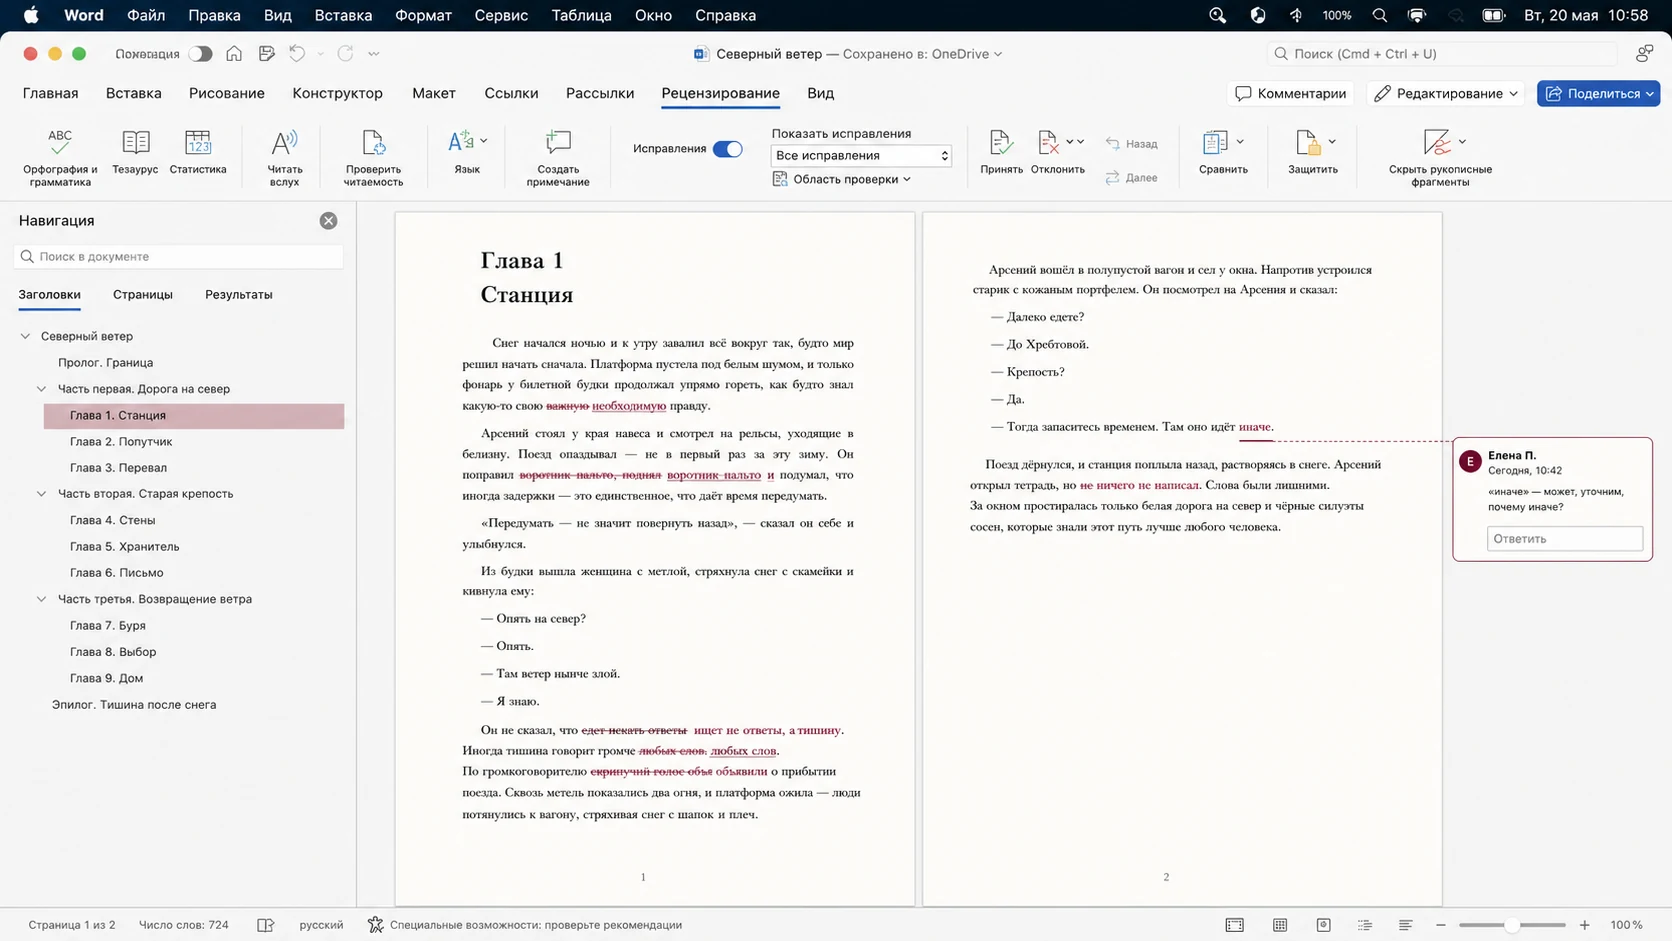Open the Share button dropdown arrow
The height and width of the screenshot is (941, 1672).
1649,93
